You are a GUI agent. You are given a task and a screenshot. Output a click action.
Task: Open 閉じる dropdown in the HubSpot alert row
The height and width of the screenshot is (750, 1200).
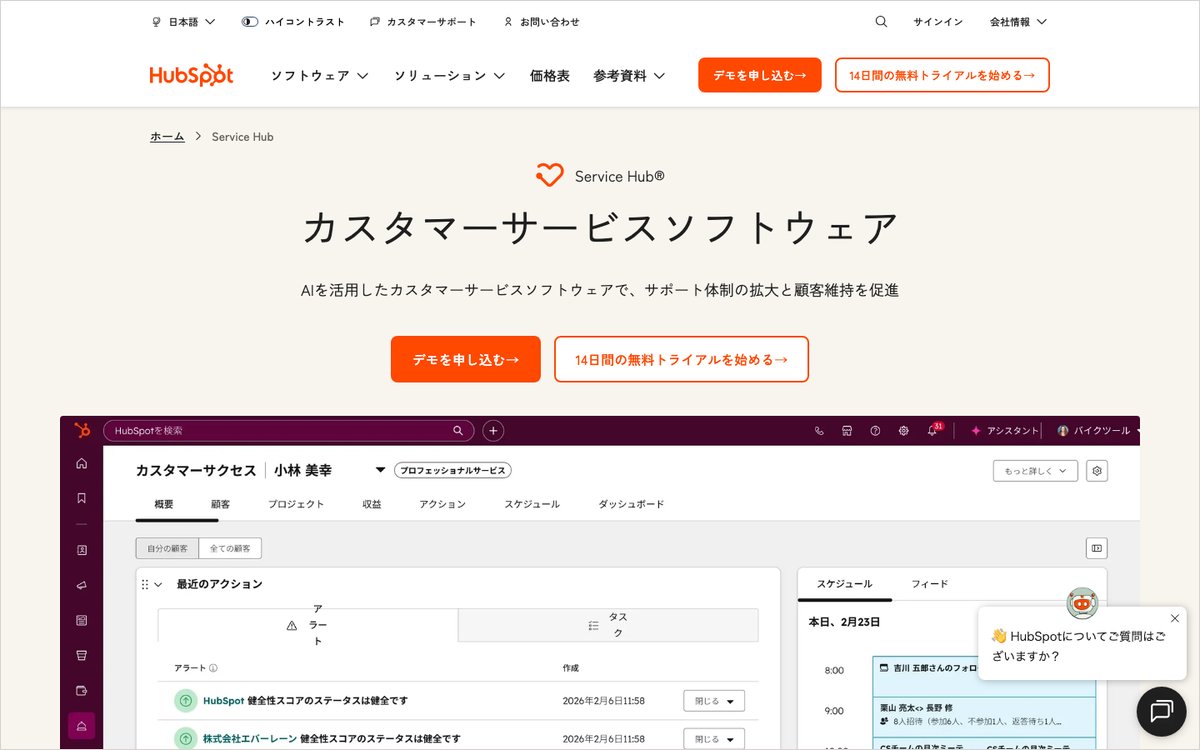(714, 701)
